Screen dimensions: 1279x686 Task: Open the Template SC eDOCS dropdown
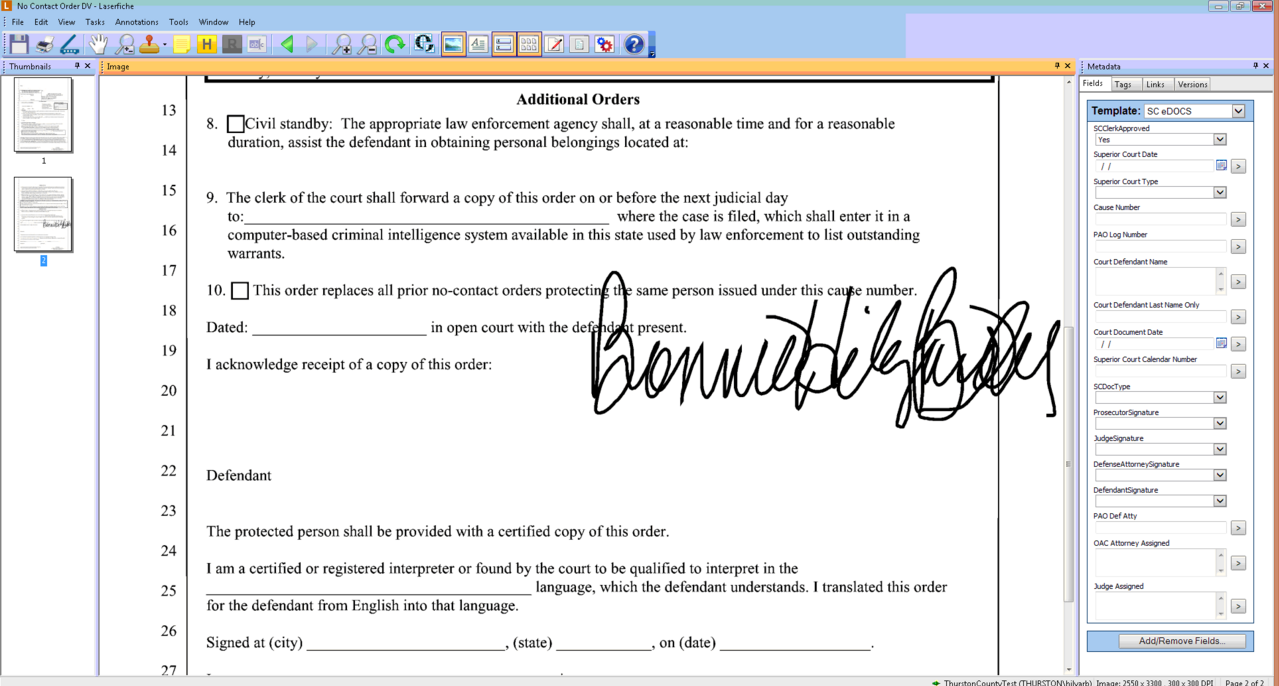click(1238, 111)
